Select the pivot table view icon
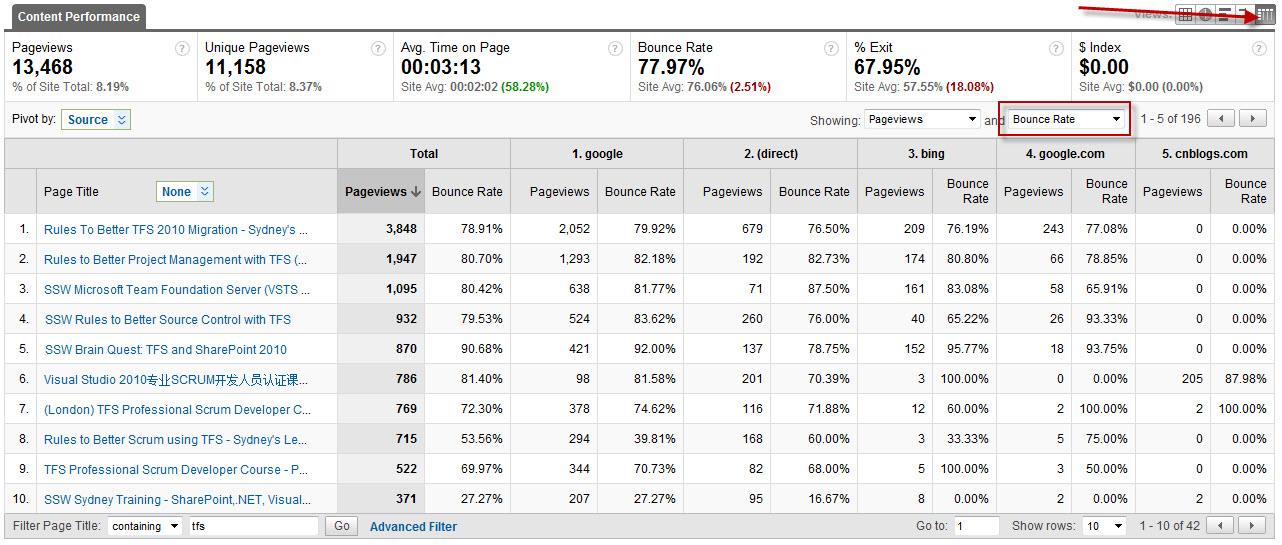The image size is (1282, 545). 1265,15
